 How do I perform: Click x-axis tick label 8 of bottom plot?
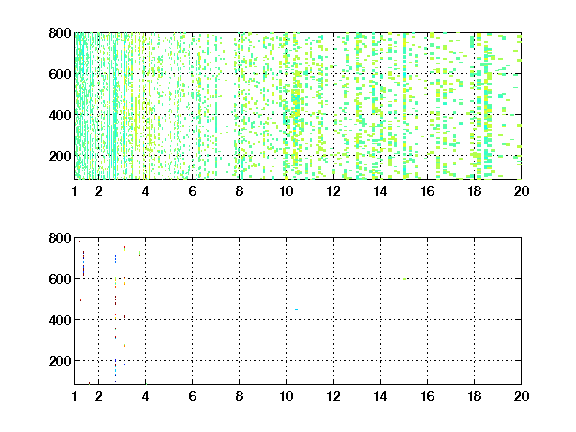(x=240, y=396)
